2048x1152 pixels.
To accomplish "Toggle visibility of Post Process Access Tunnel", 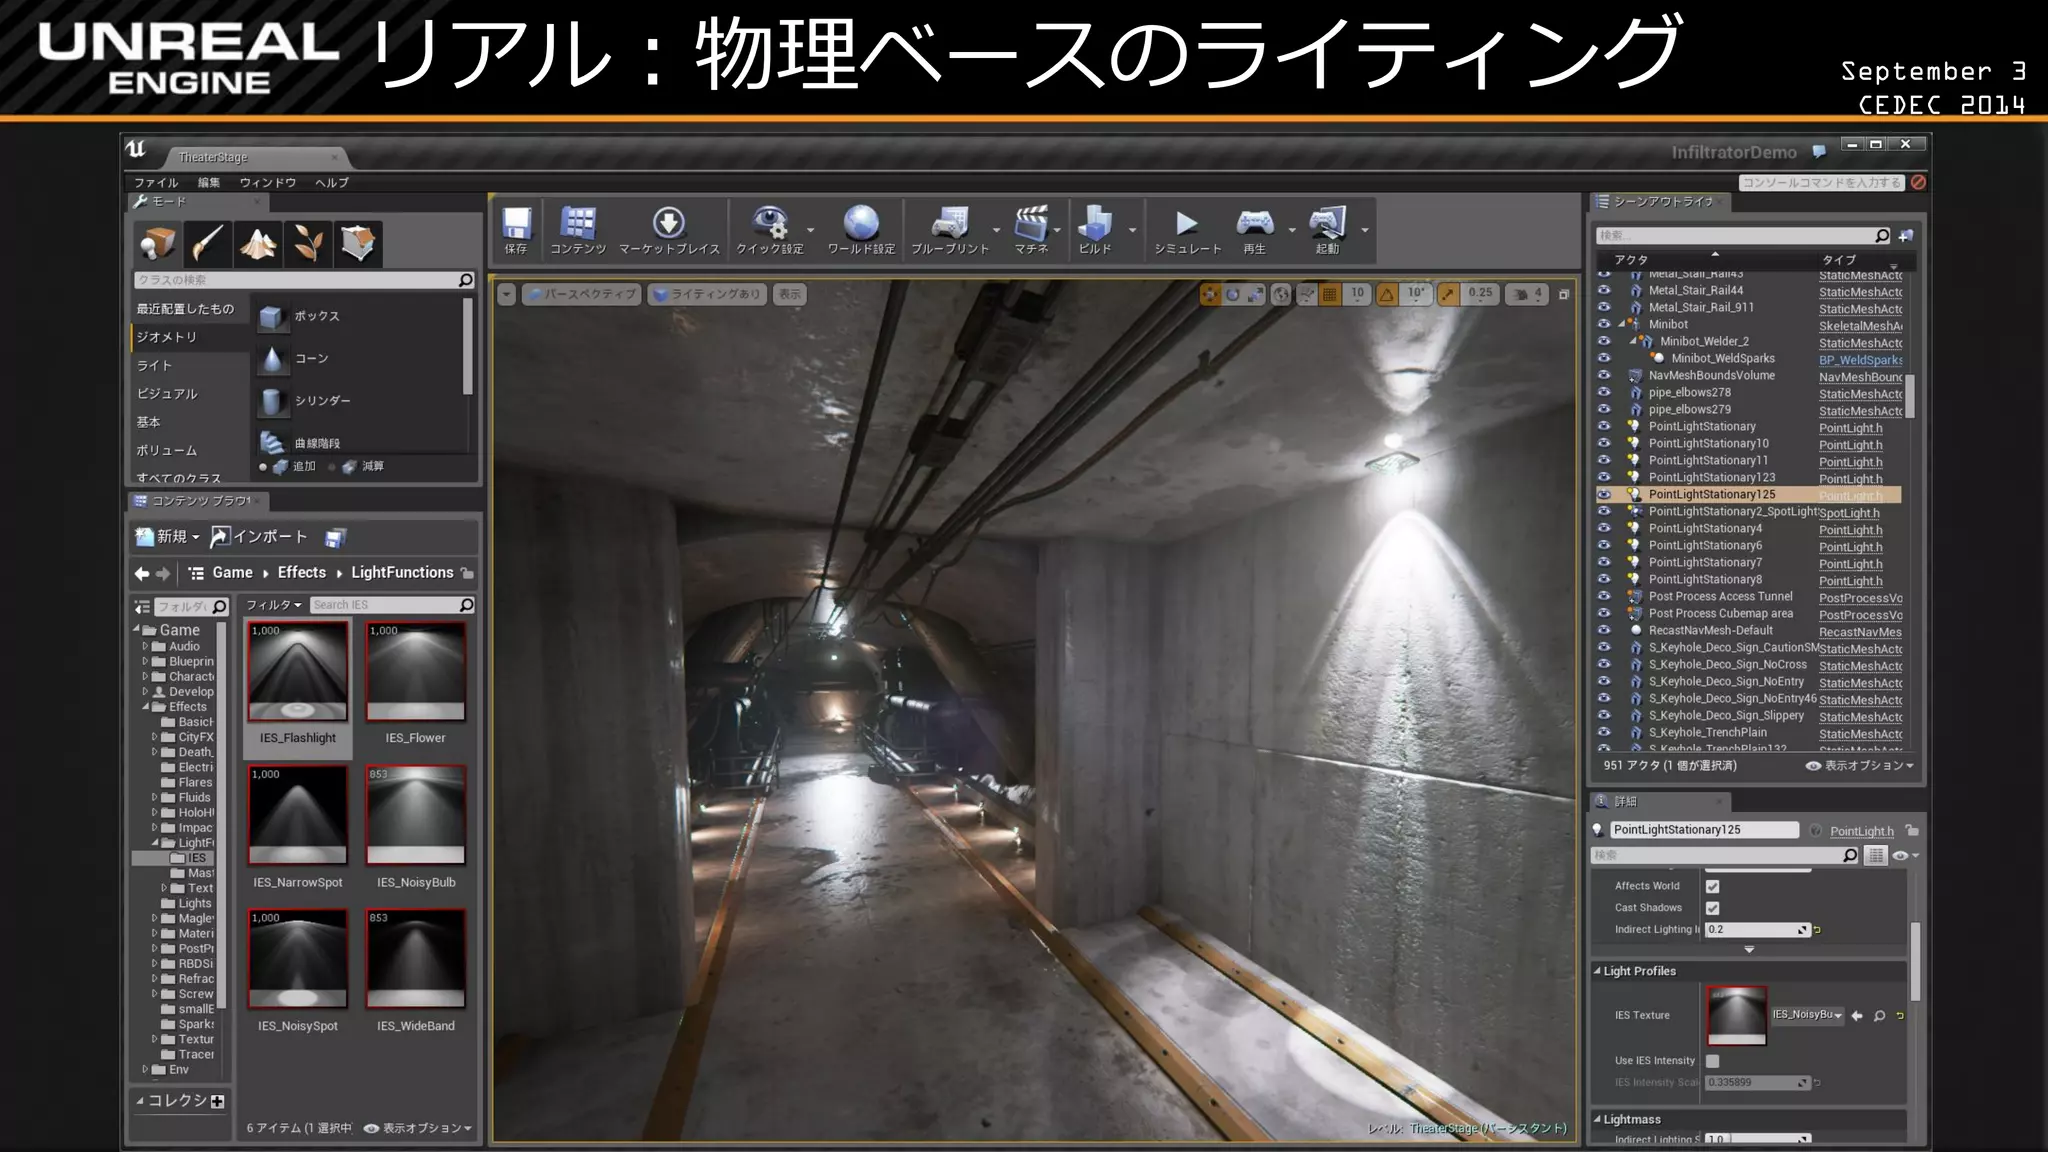I will click(x=1604, y=597).
